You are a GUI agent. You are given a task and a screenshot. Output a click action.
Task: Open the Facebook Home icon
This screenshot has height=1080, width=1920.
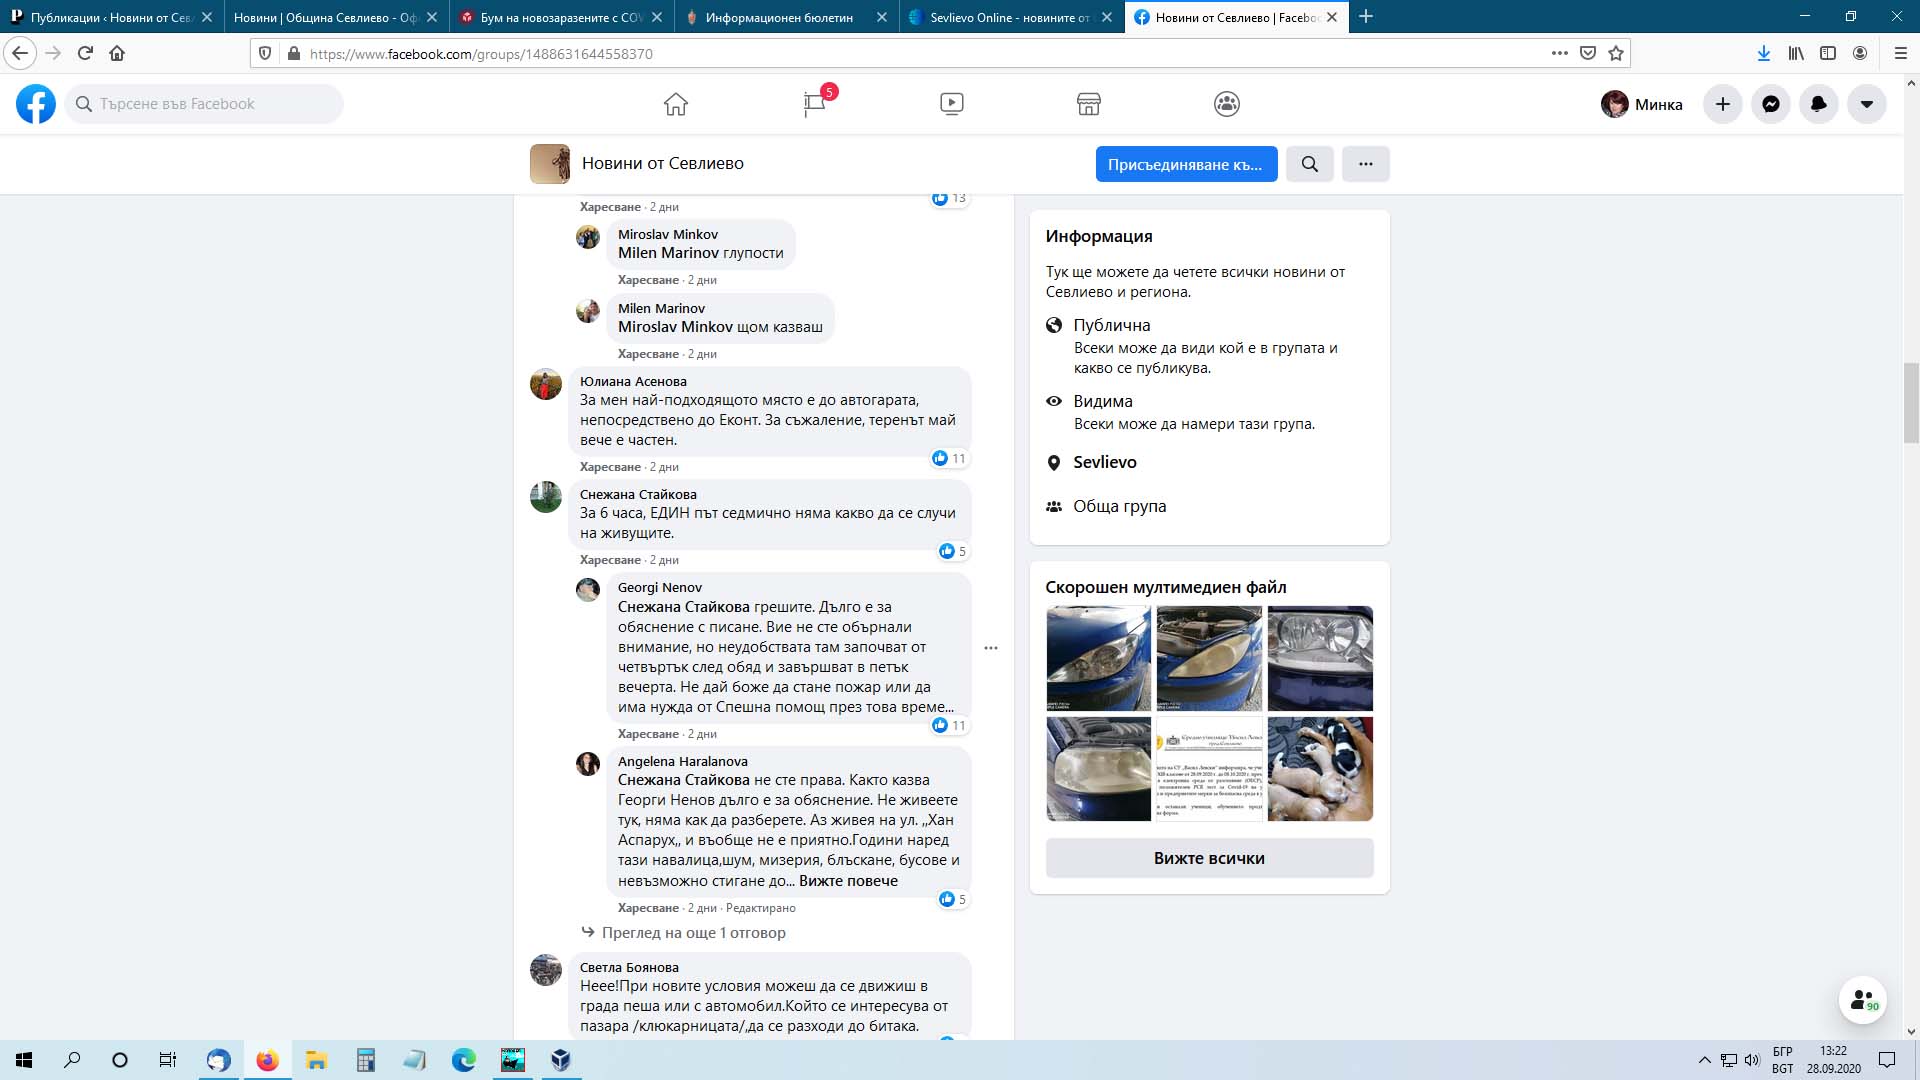676,104
